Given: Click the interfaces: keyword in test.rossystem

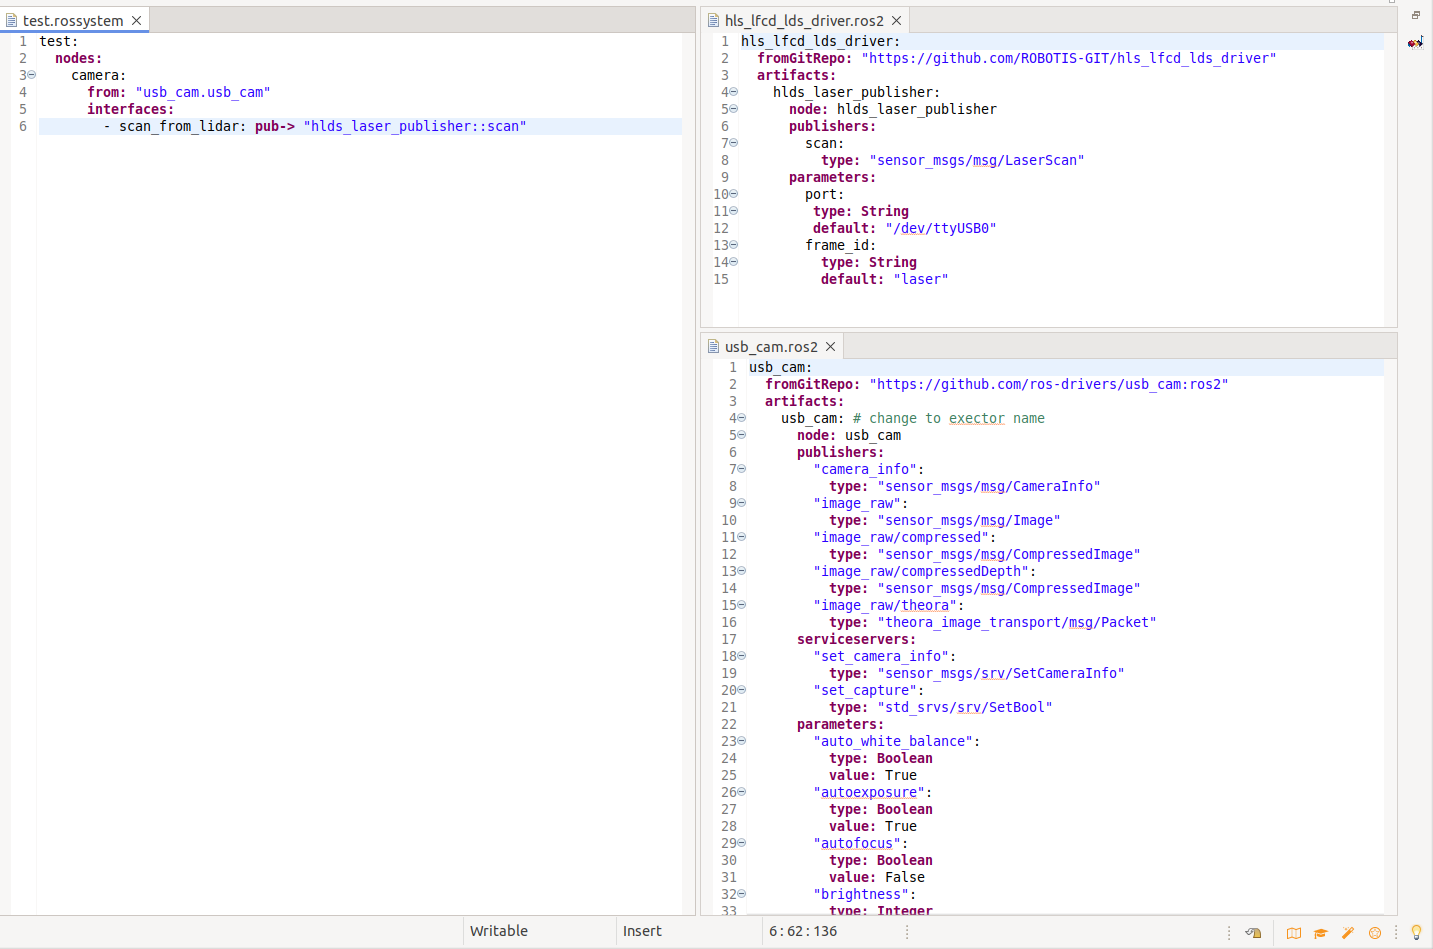Looking at the screenshot, I should [130, 109].
